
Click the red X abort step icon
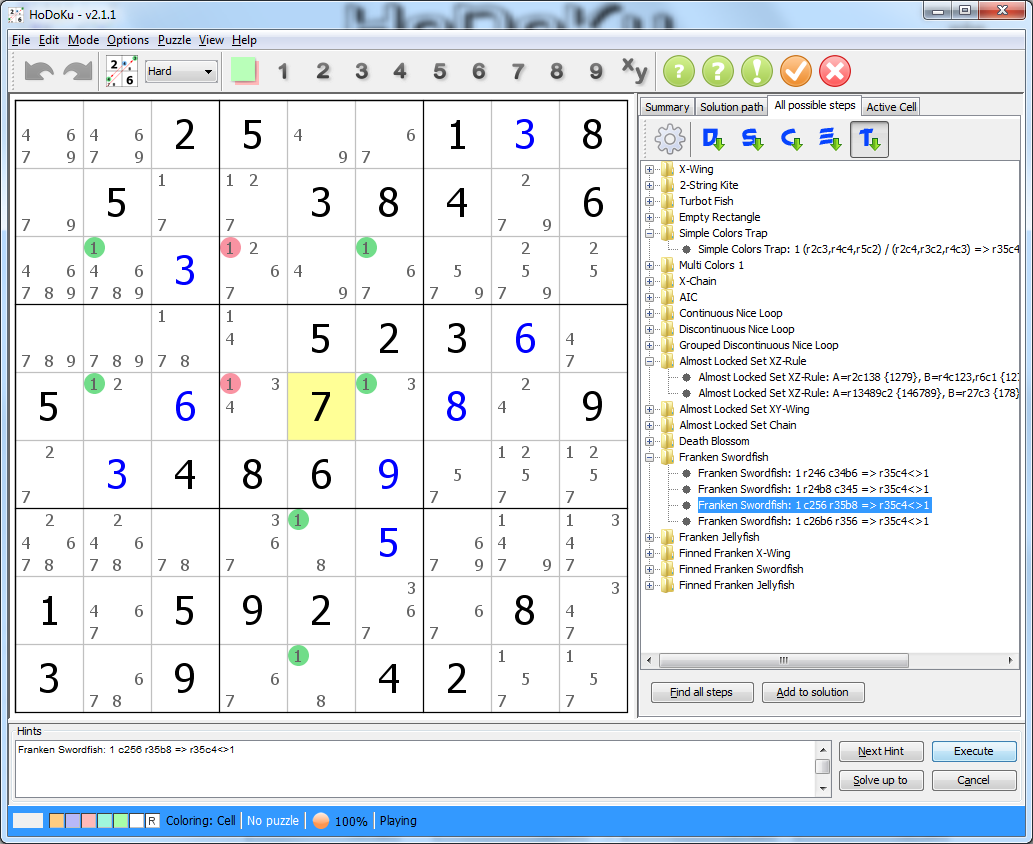pyautogui.click(x=834, y=72)
